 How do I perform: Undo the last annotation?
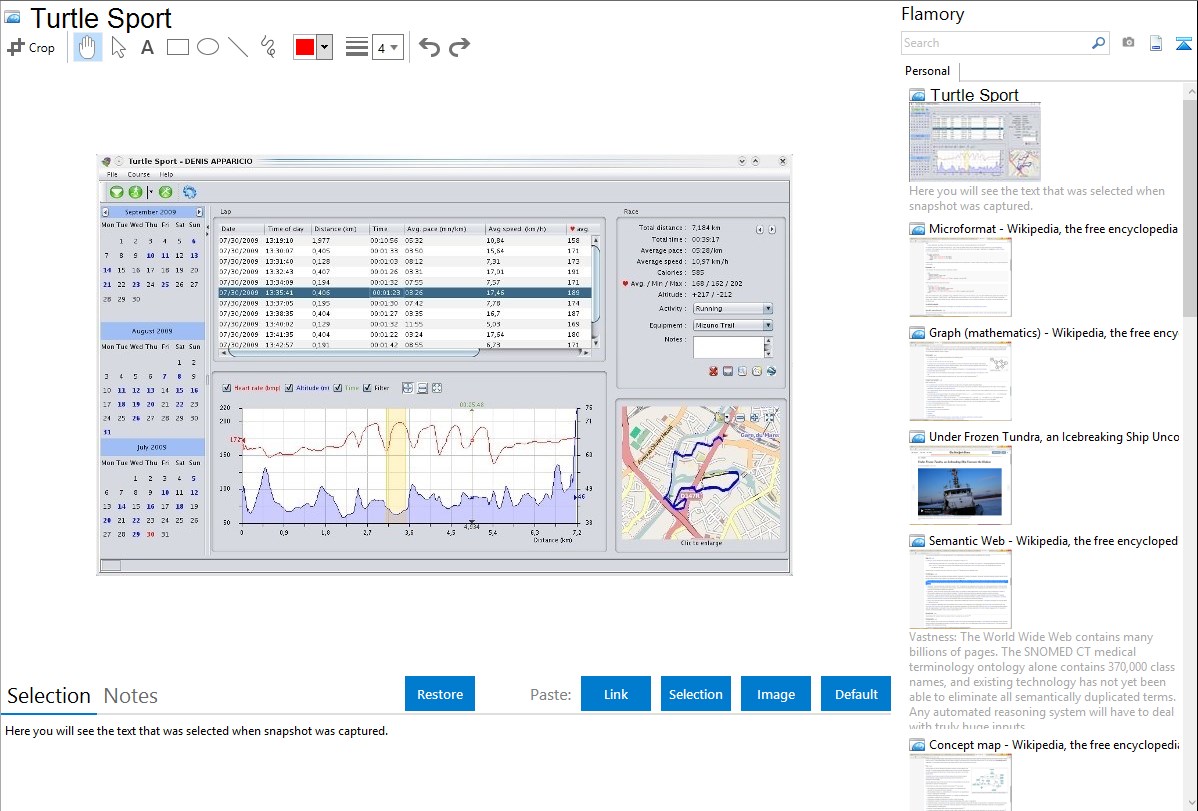coord(429,47)
